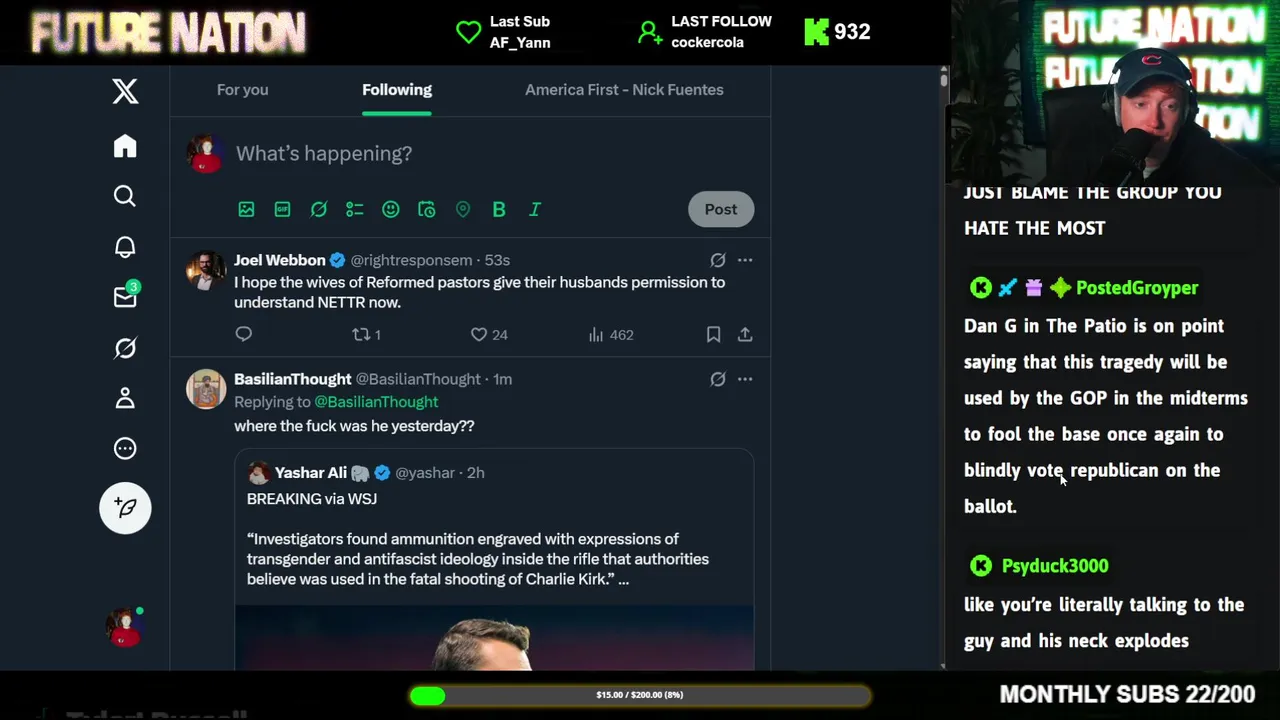1280x720 pixels.
Task: Click the Last Sub heart icon
Action: [x=468, y=32]
